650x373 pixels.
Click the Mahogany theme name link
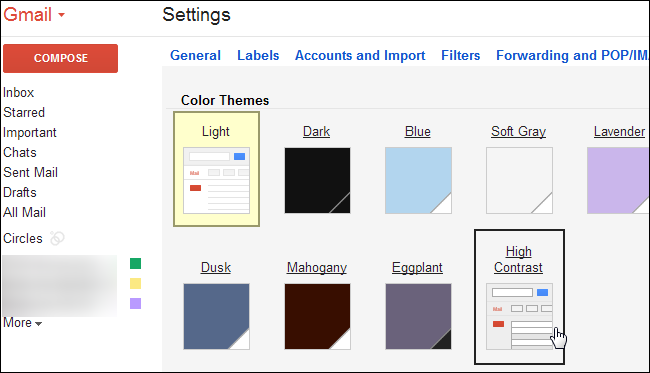pos(317,268)
